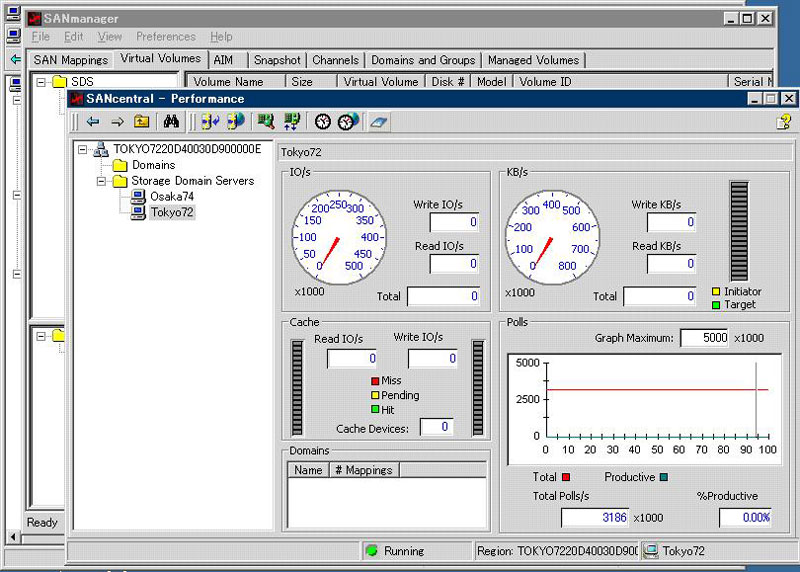Click the server with blue return arrow icon
The height and width of the screenshot is (572, 800).
pos(210,121)
